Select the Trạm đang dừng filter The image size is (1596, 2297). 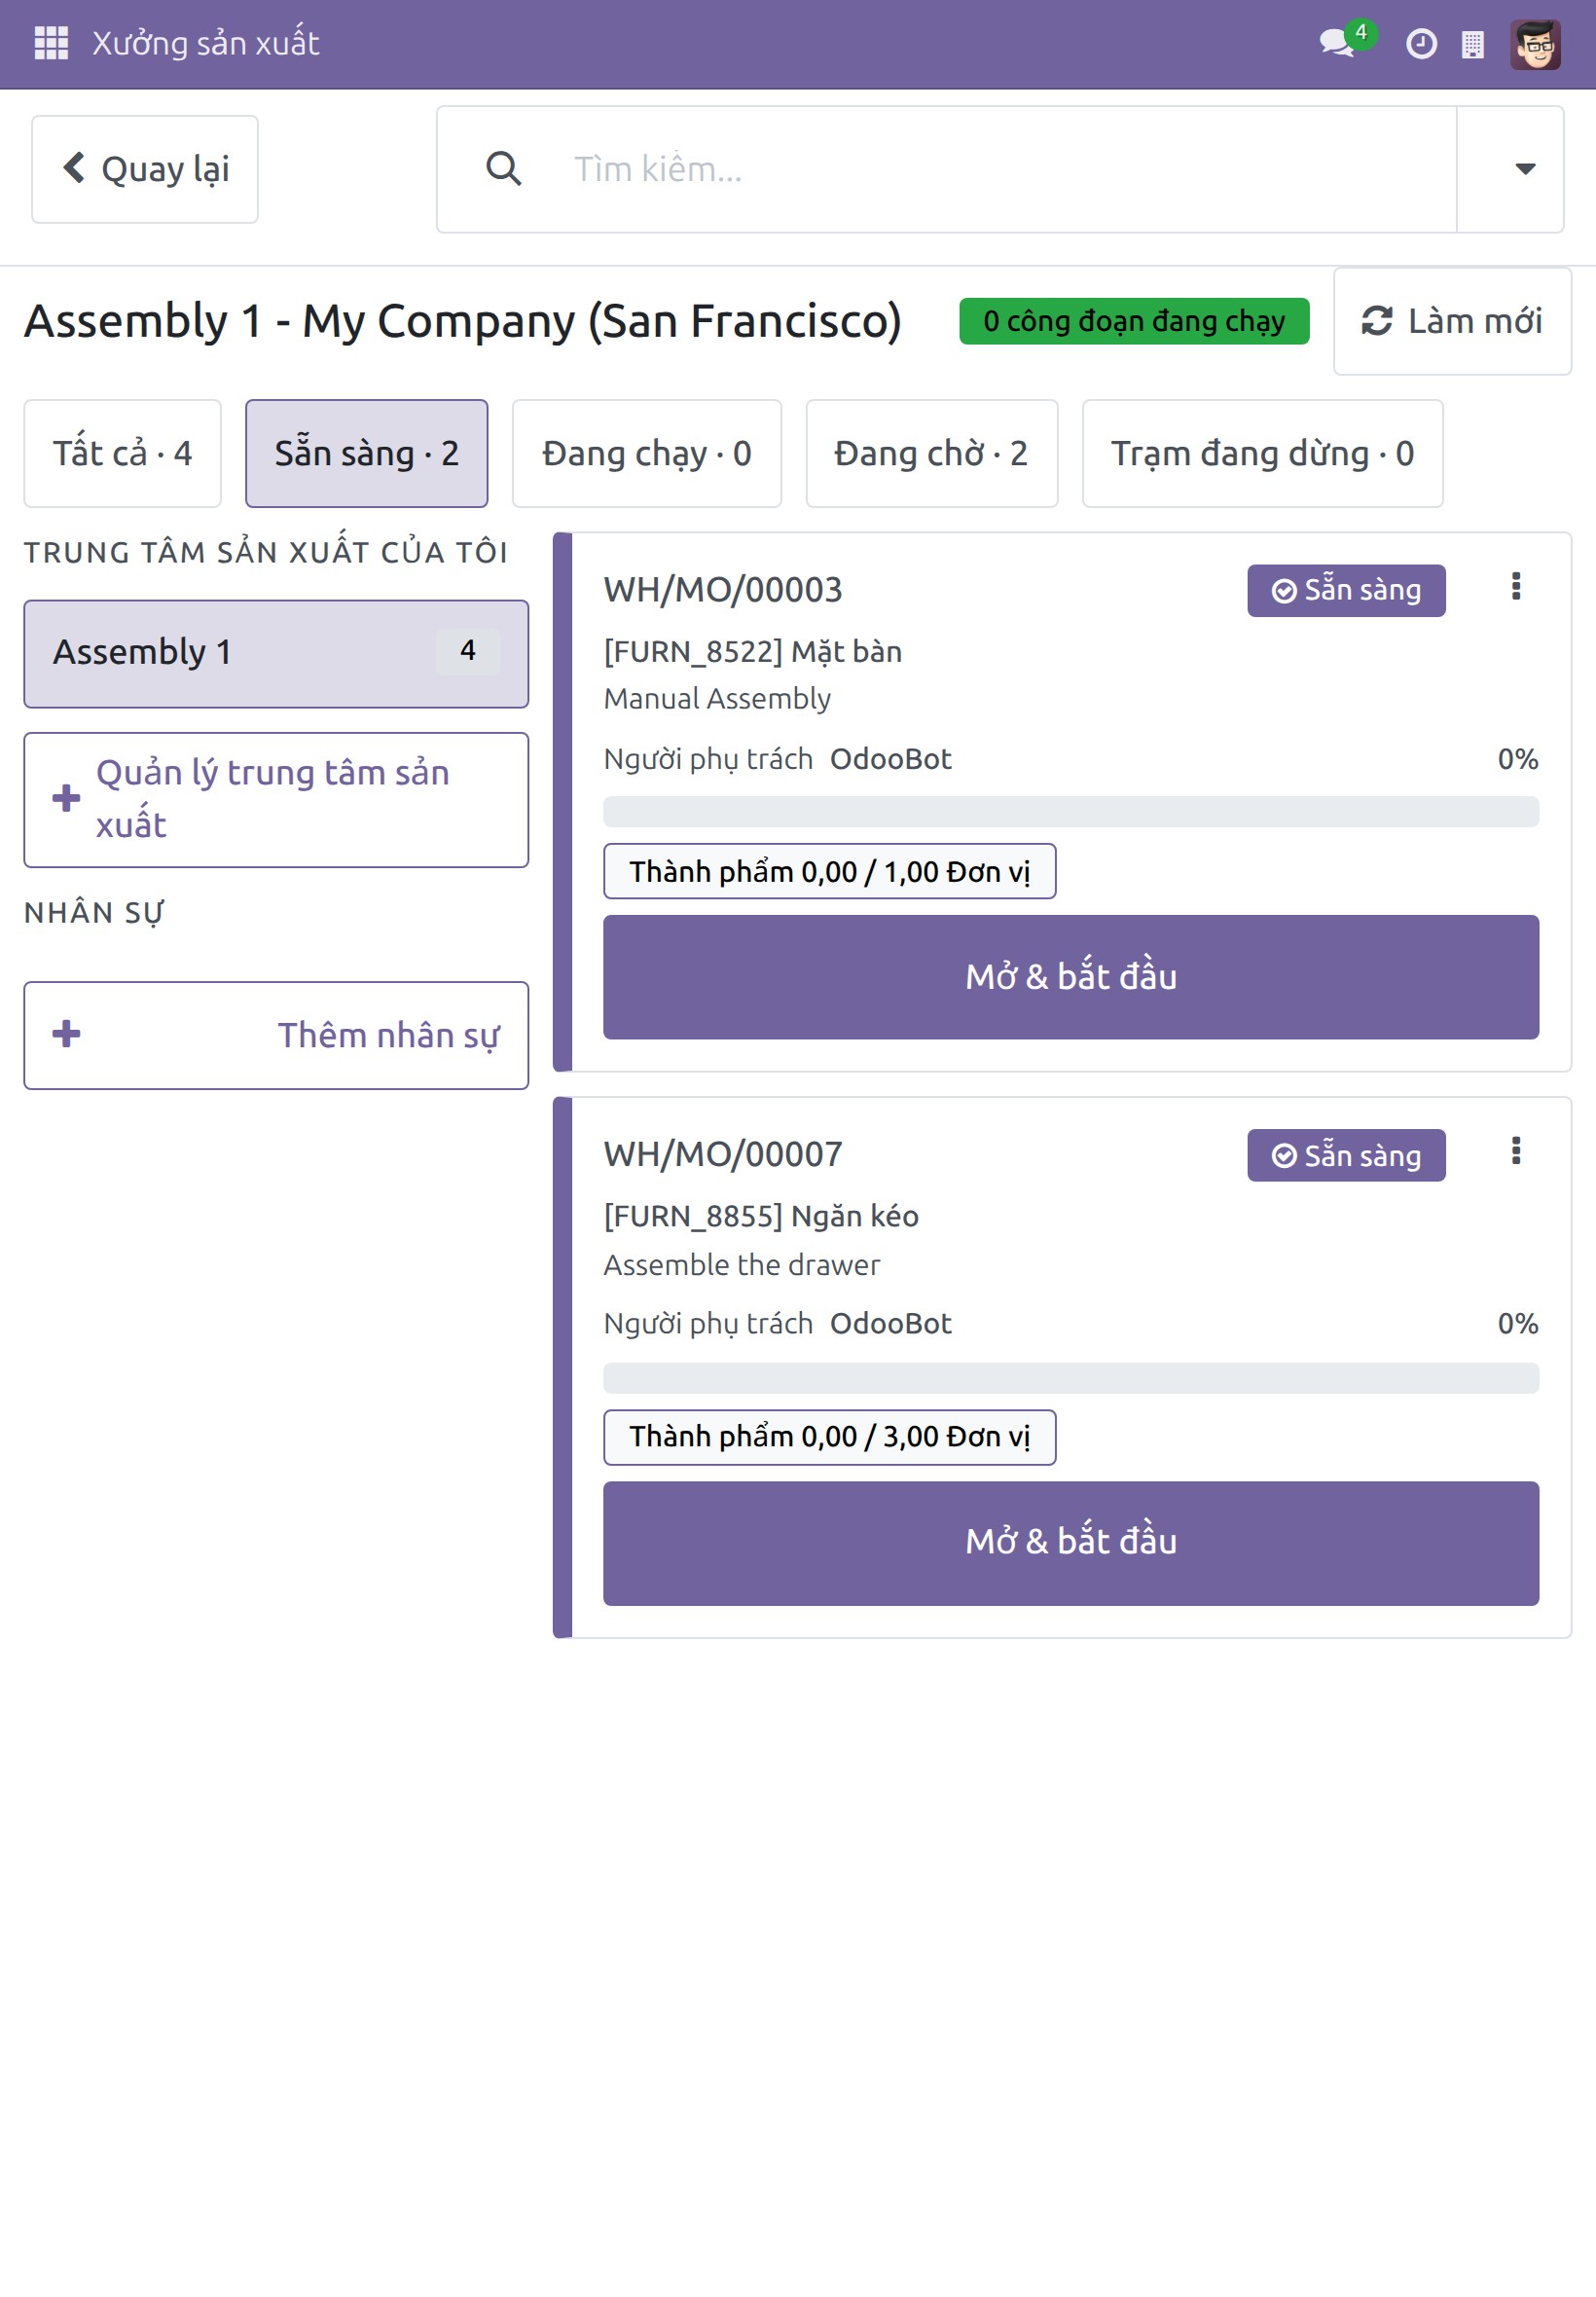click(x=1263, y=454)
